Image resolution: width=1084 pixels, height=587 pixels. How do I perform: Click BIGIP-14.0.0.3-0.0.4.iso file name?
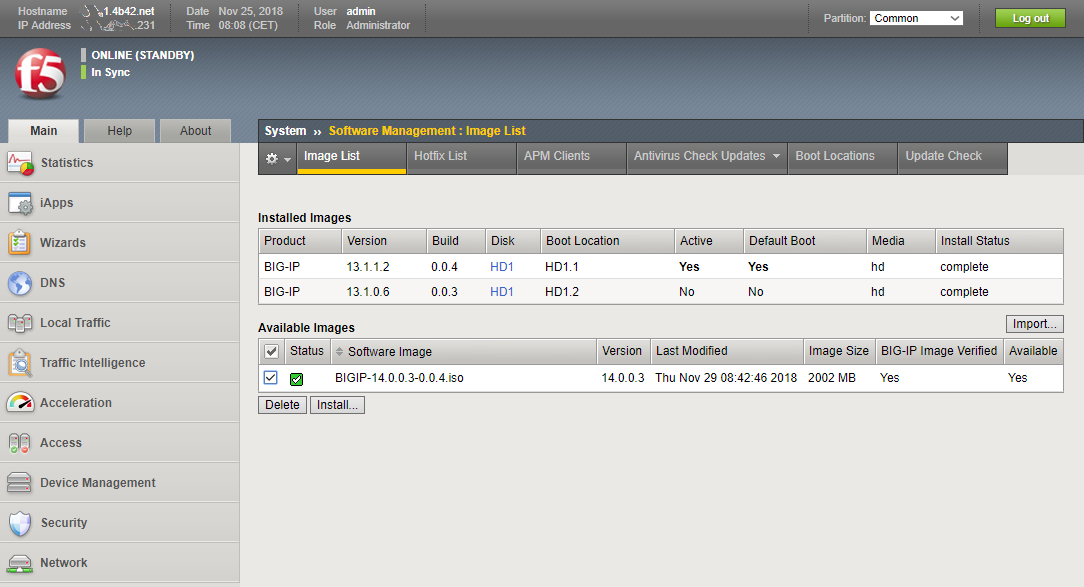[399, 378]
